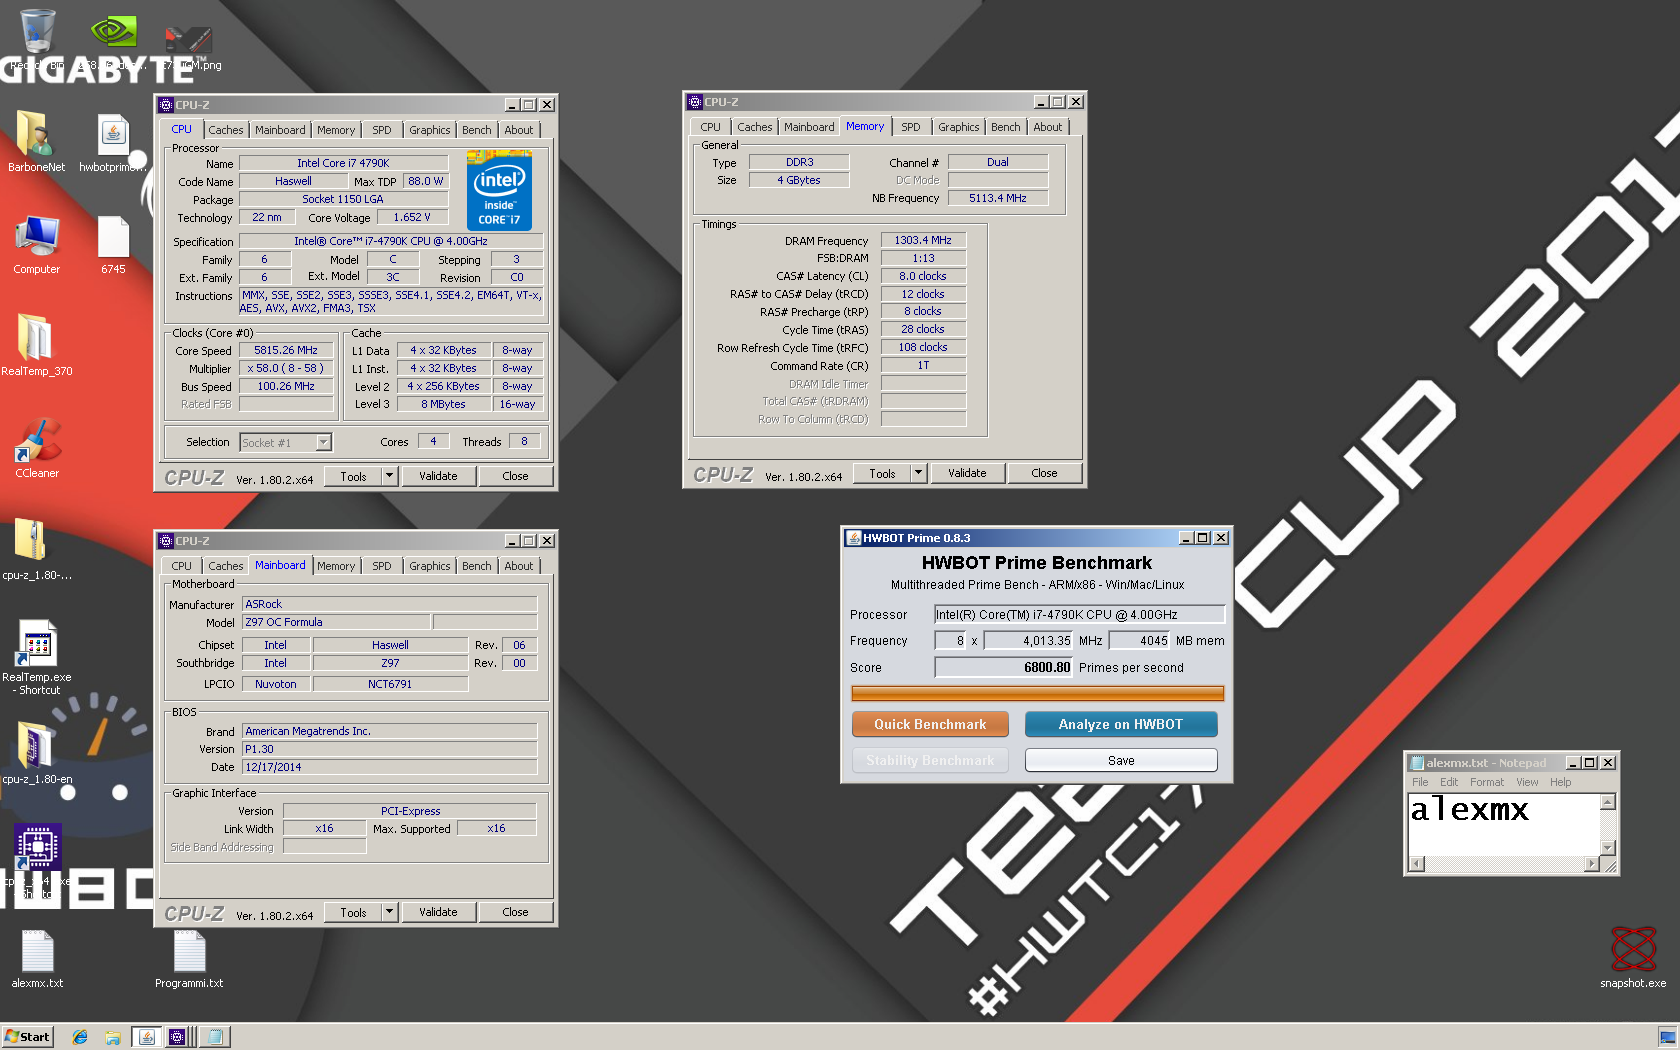
Task: Open the Computer desktop icon
Action: pyautogui.click(x=37, y=237)
